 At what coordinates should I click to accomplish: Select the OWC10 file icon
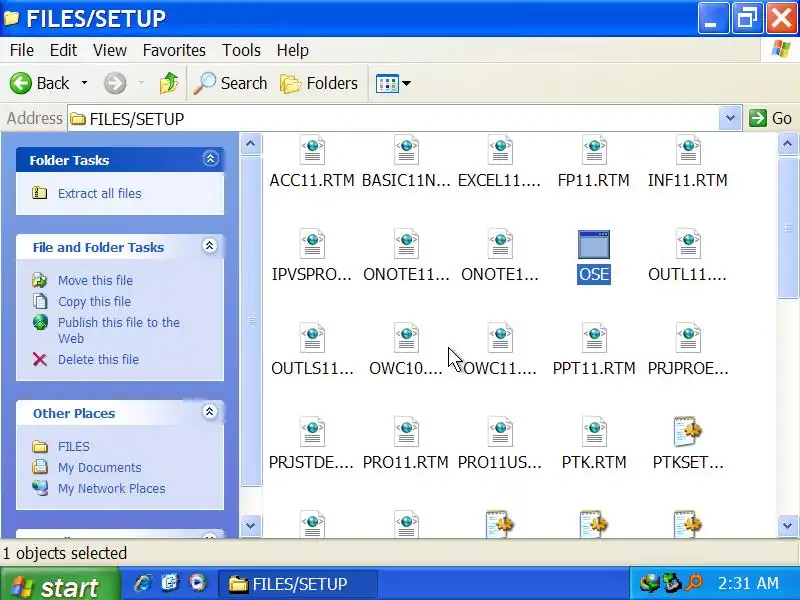[x=406, y=338]
